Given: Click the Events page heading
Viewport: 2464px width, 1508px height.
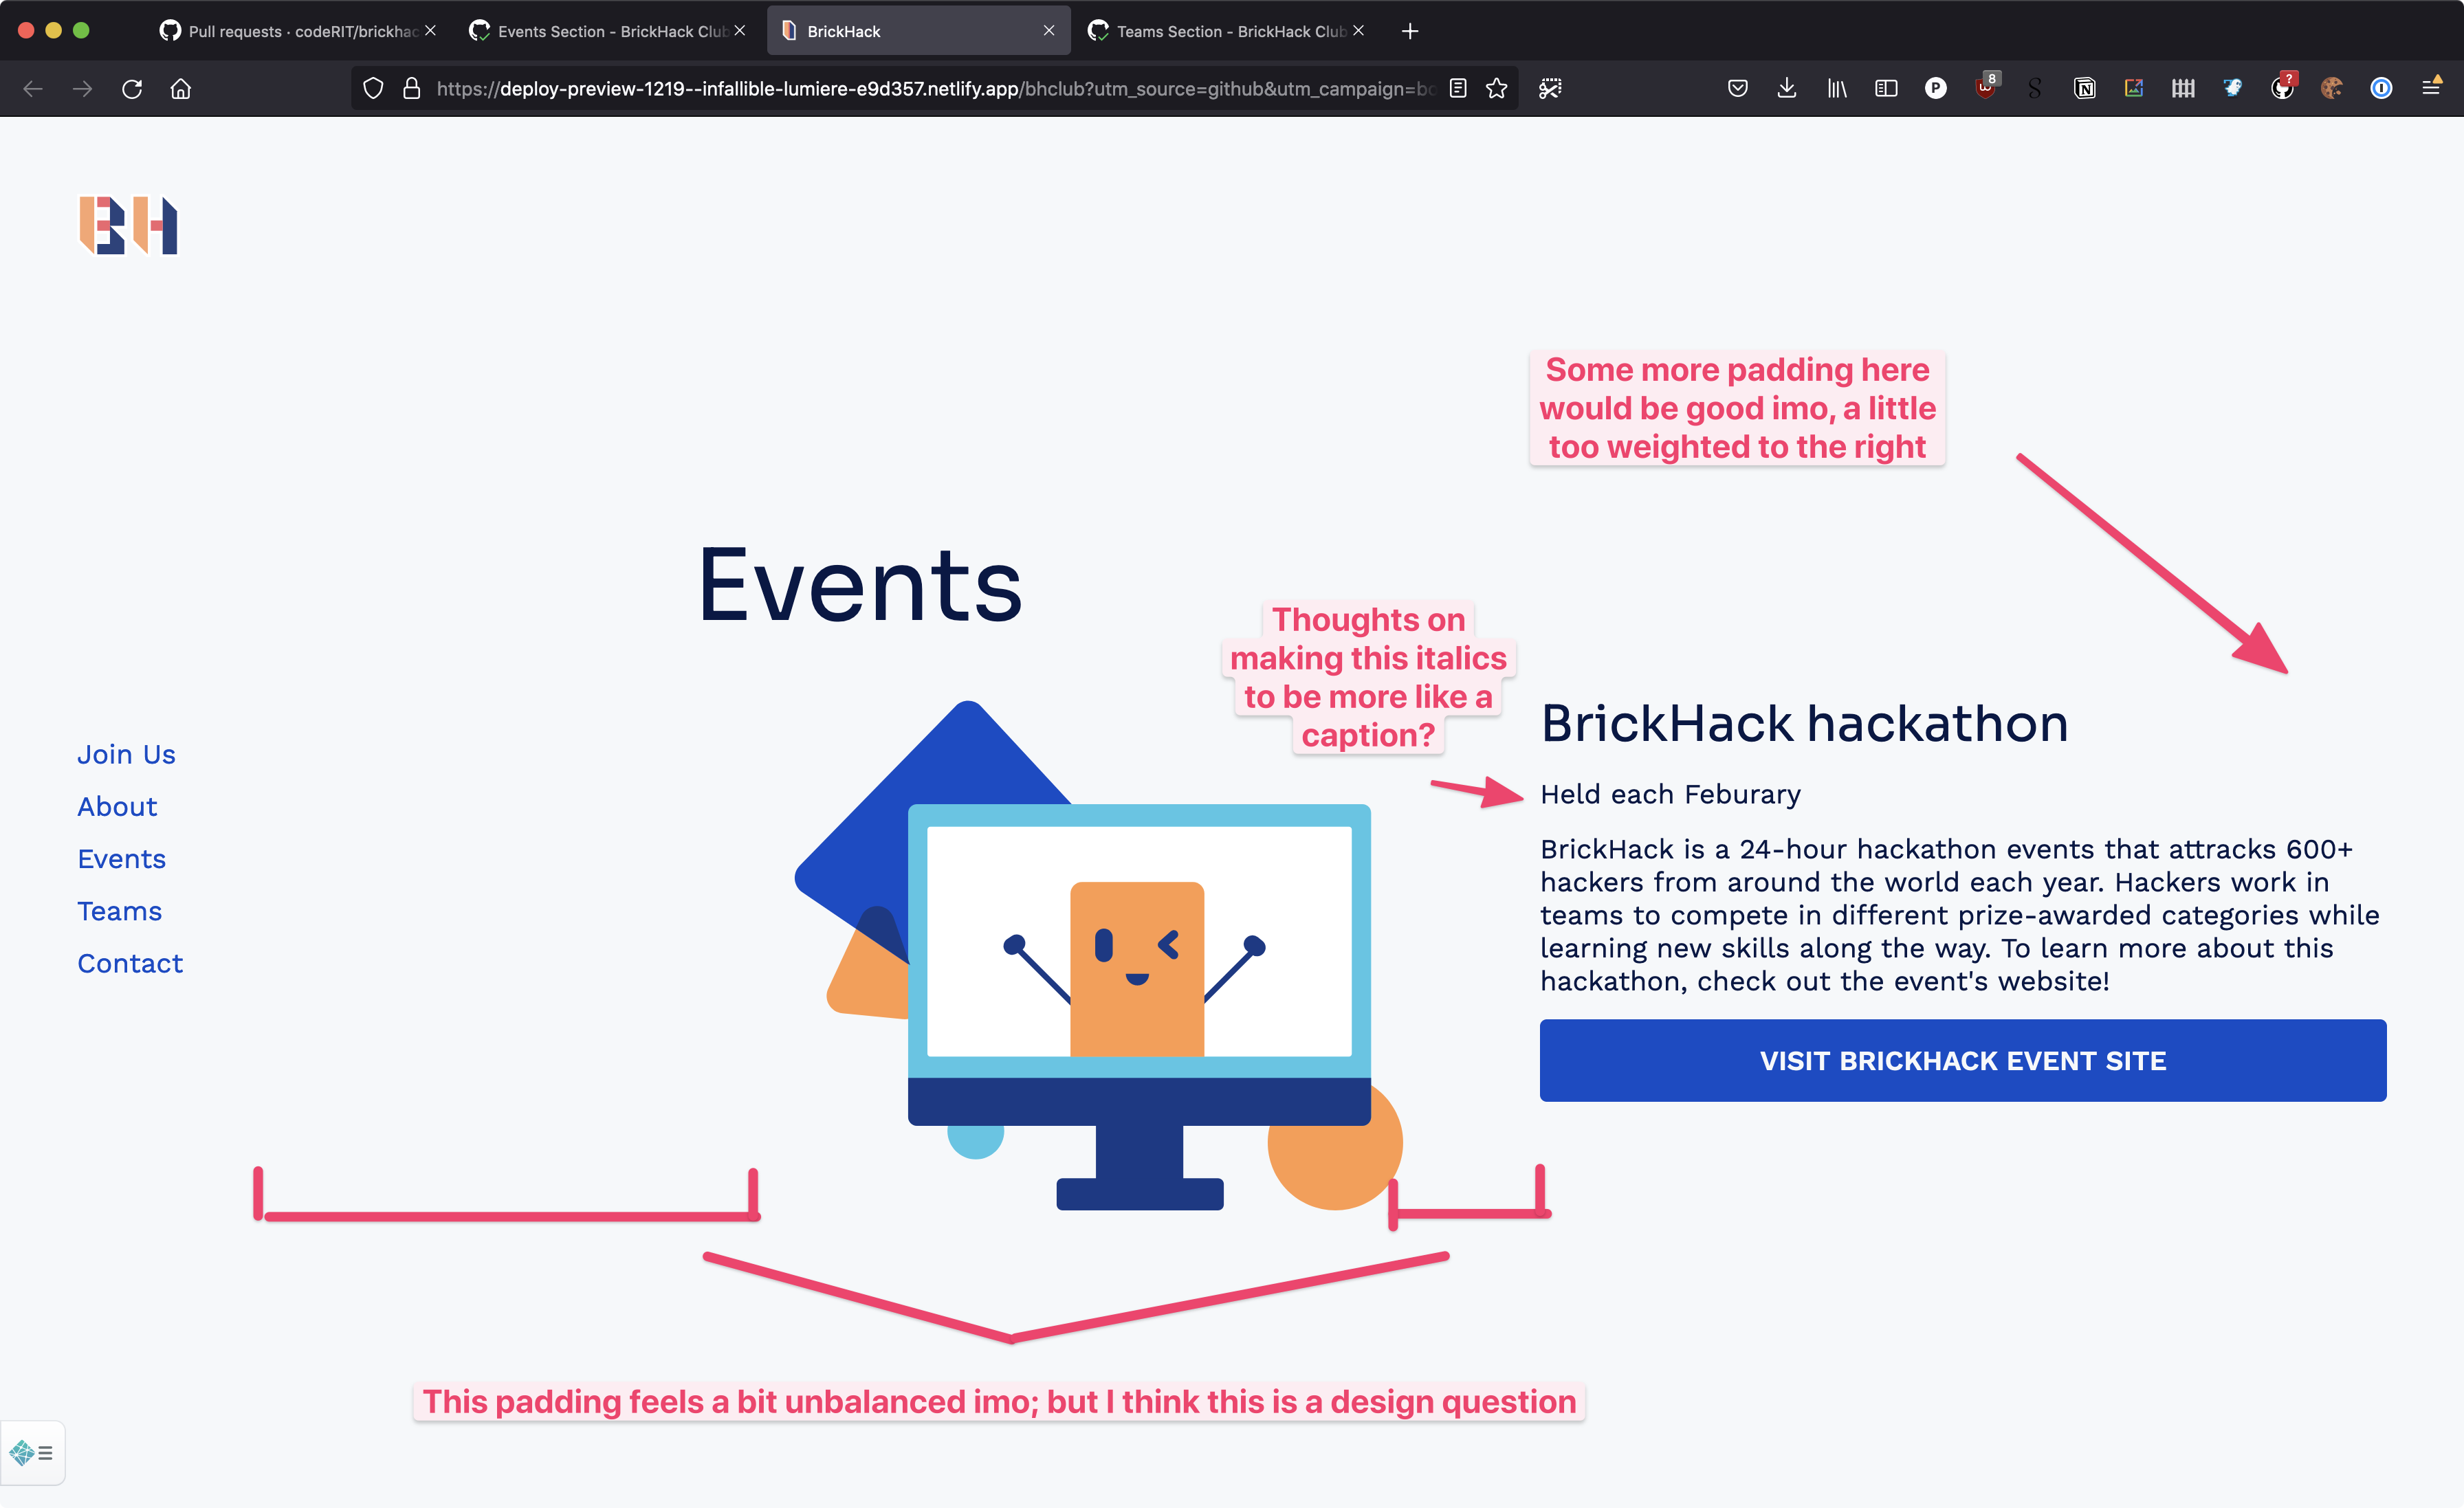Looking at the screenshot, I should click(x=860, y=584).
